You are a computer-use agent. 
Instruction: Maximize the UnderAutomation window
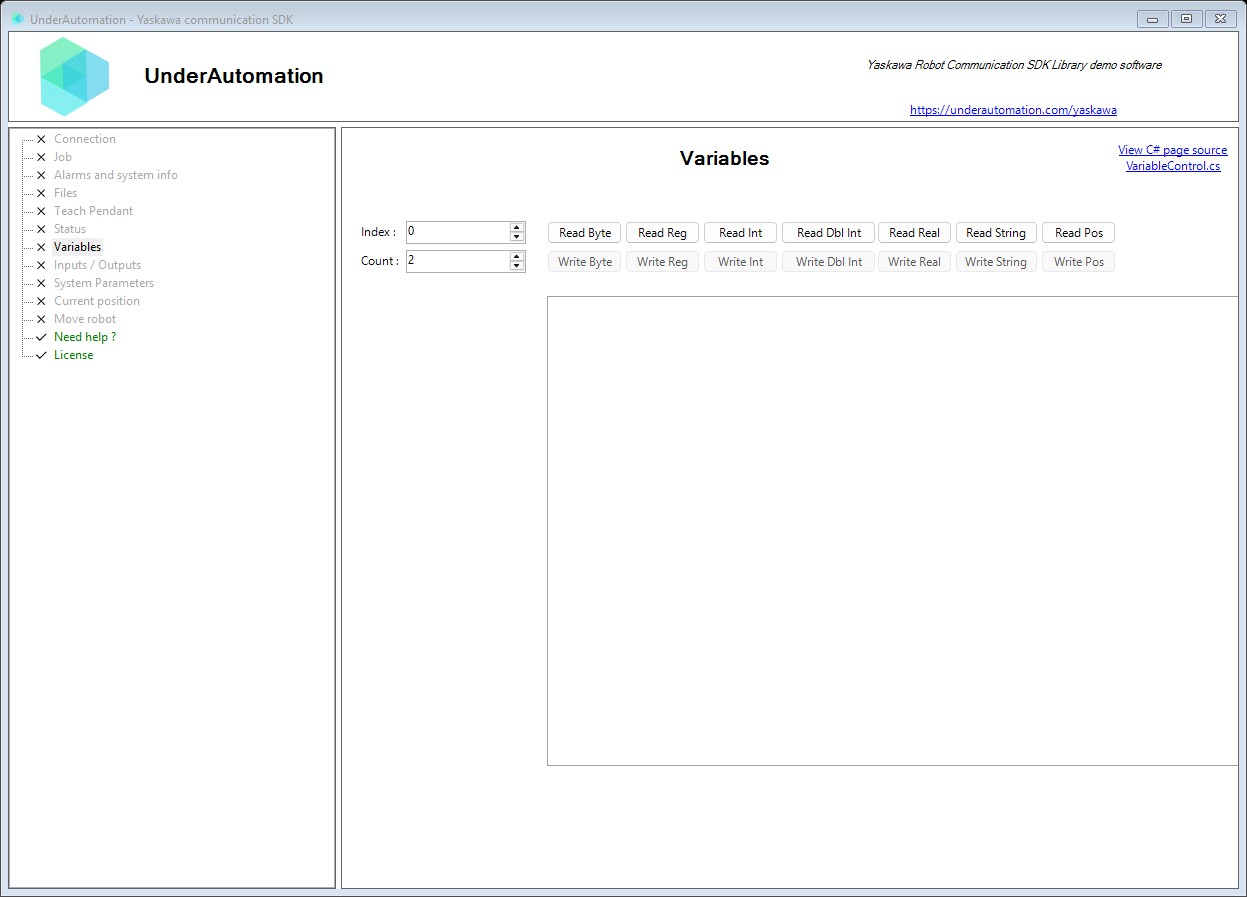pyautogui.click(x=1186, y=19)
